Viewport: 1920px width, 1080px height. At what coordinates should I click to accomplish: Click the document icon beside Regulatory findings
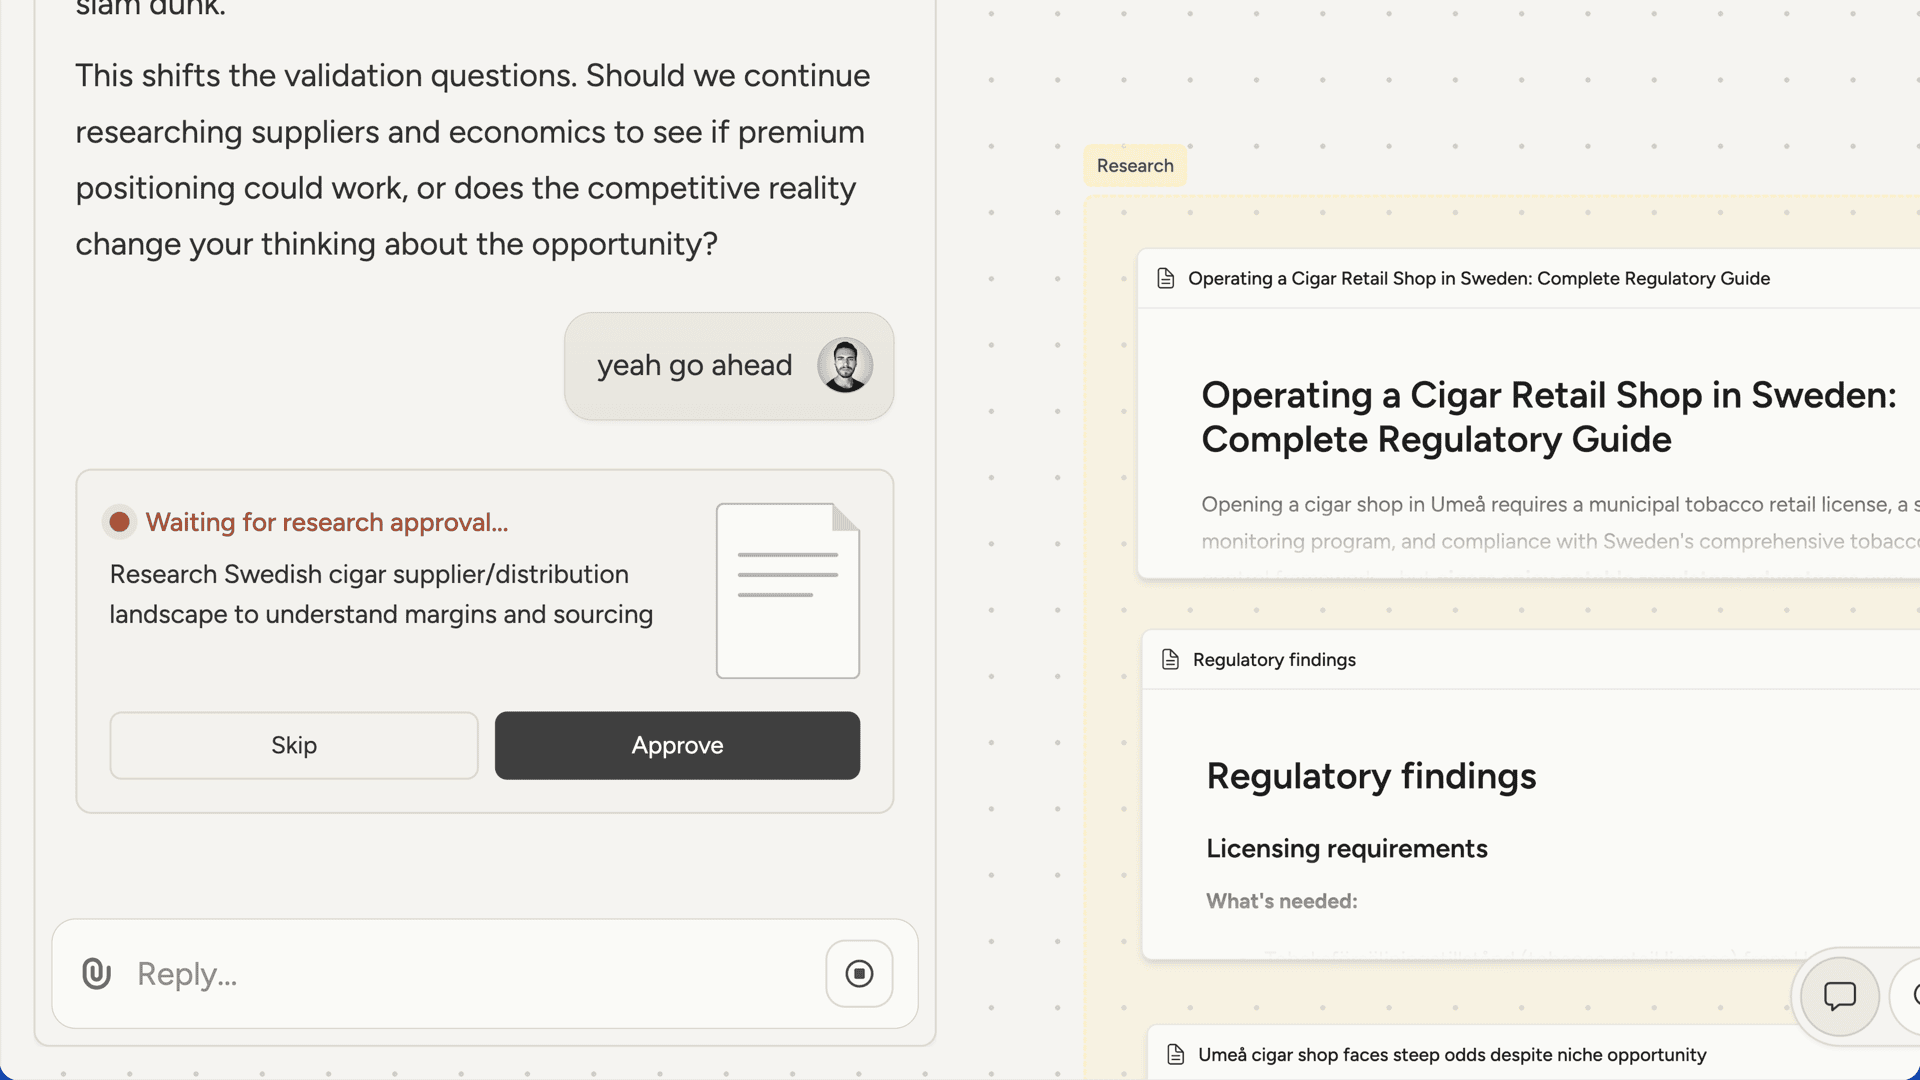[1170, 659]
